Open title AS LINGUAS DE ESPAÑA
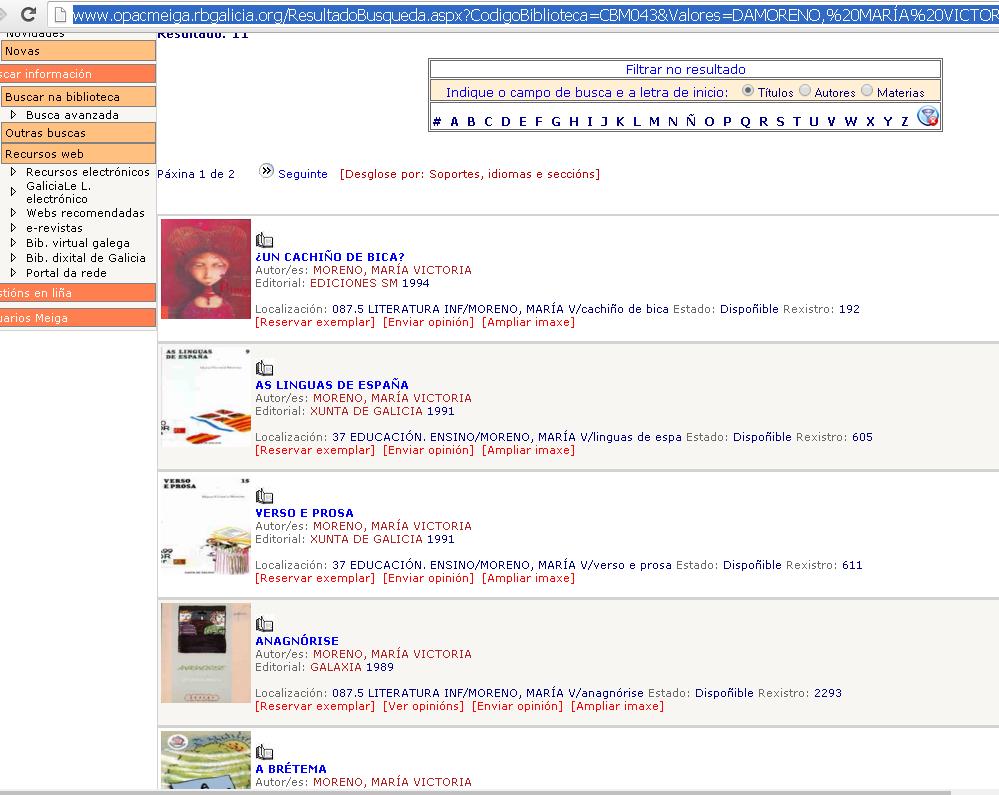 (332, 385)
